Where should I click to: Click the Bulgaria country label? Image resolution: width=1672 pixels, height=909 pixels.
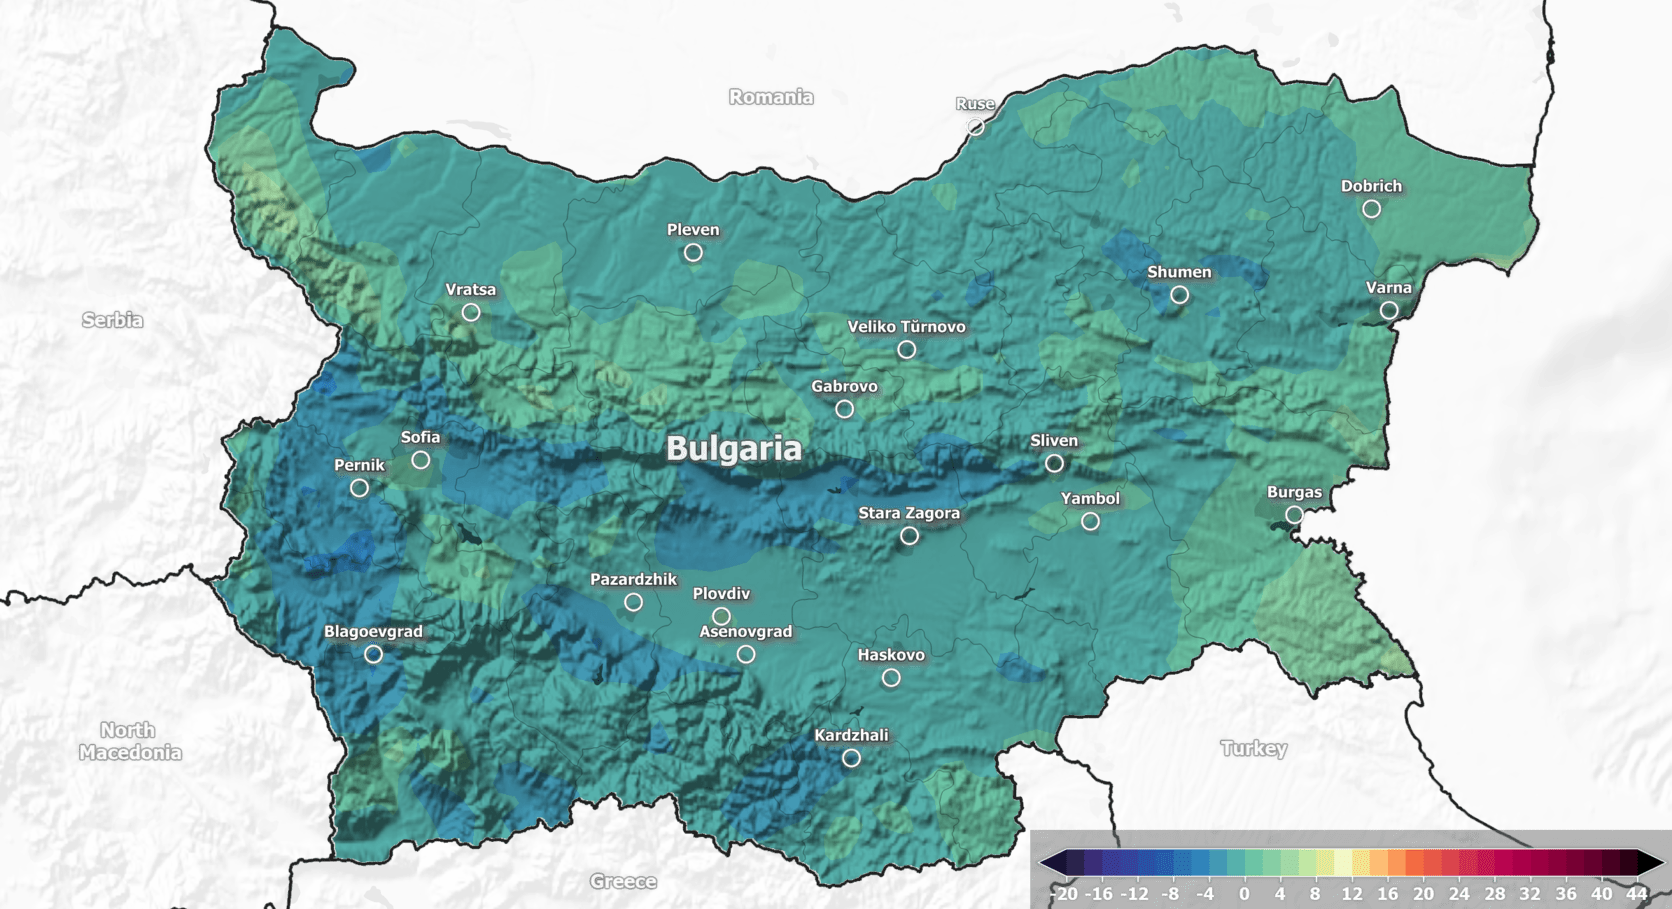734,448
